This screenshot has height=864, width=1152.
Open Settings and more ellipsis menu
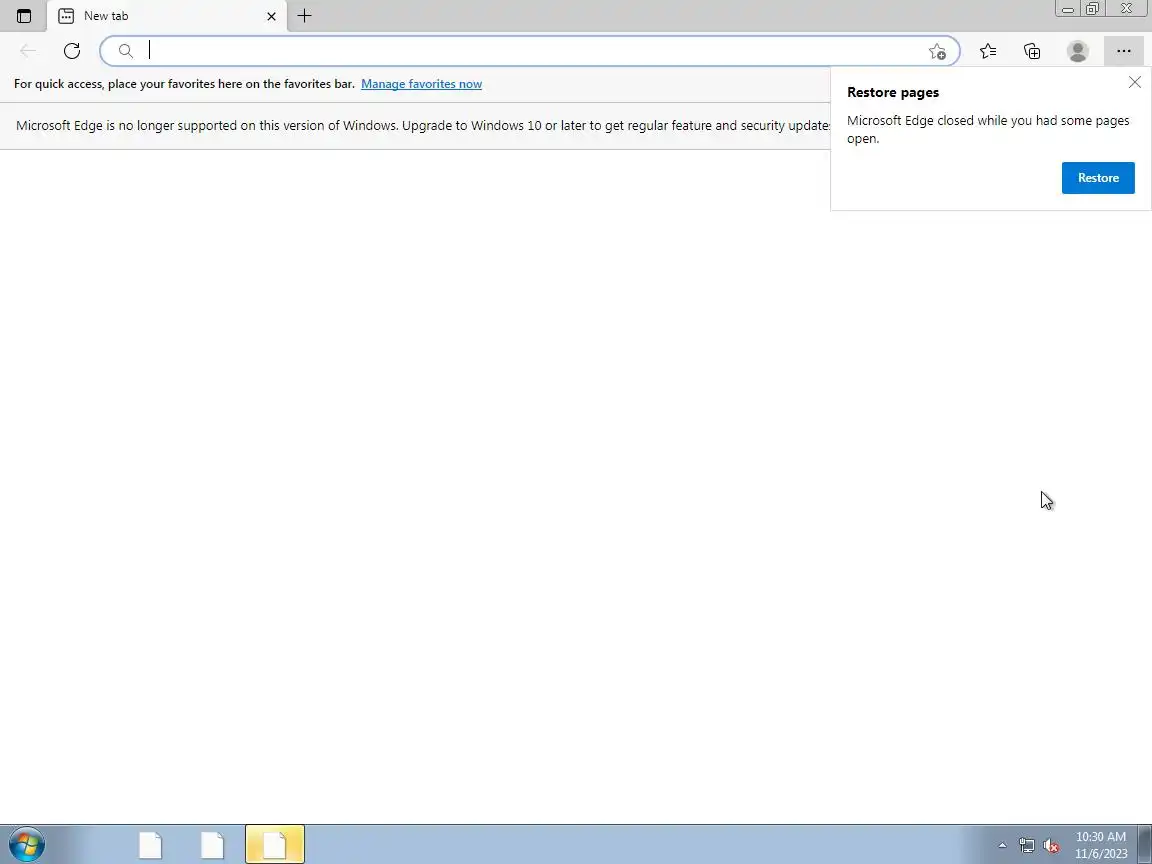pos(1123,51)
